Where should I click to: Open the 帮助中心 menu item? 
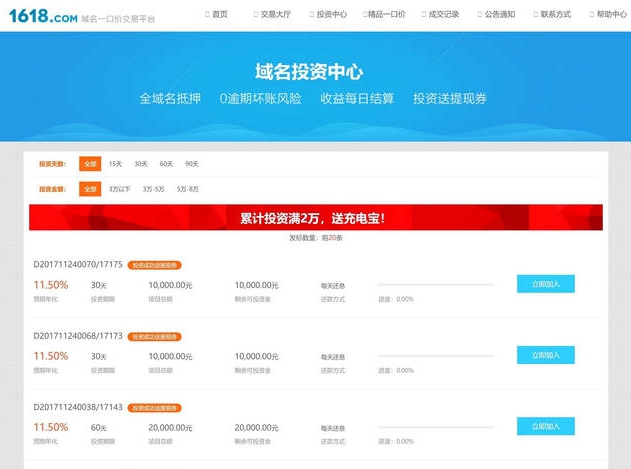608,14
